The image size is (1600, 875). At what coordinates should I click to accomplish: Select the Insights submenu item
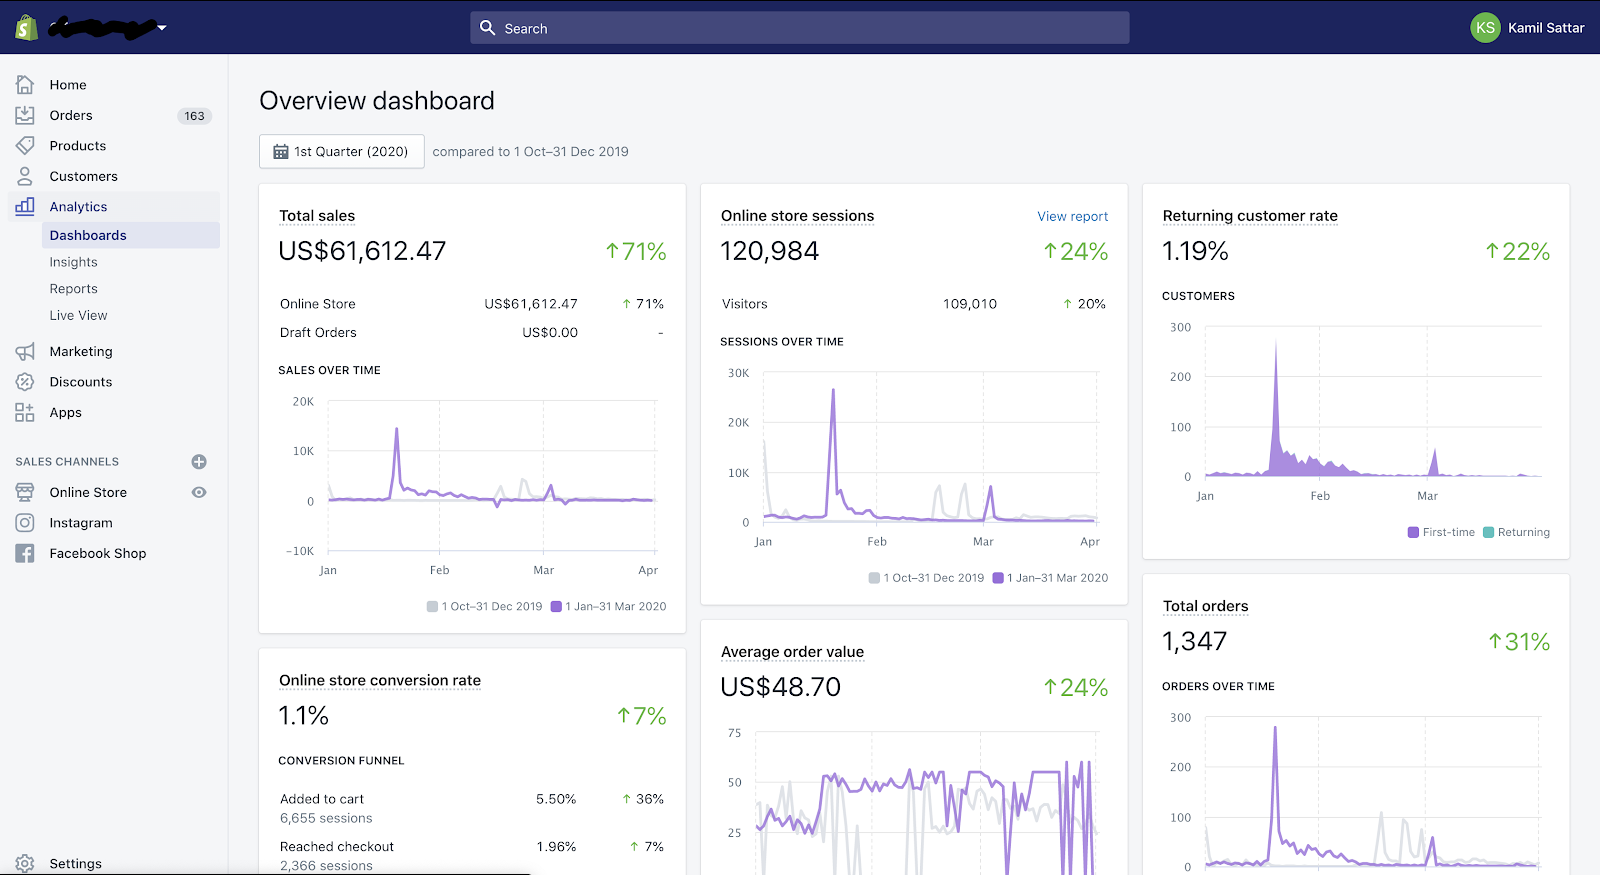(x=74, y=262)
